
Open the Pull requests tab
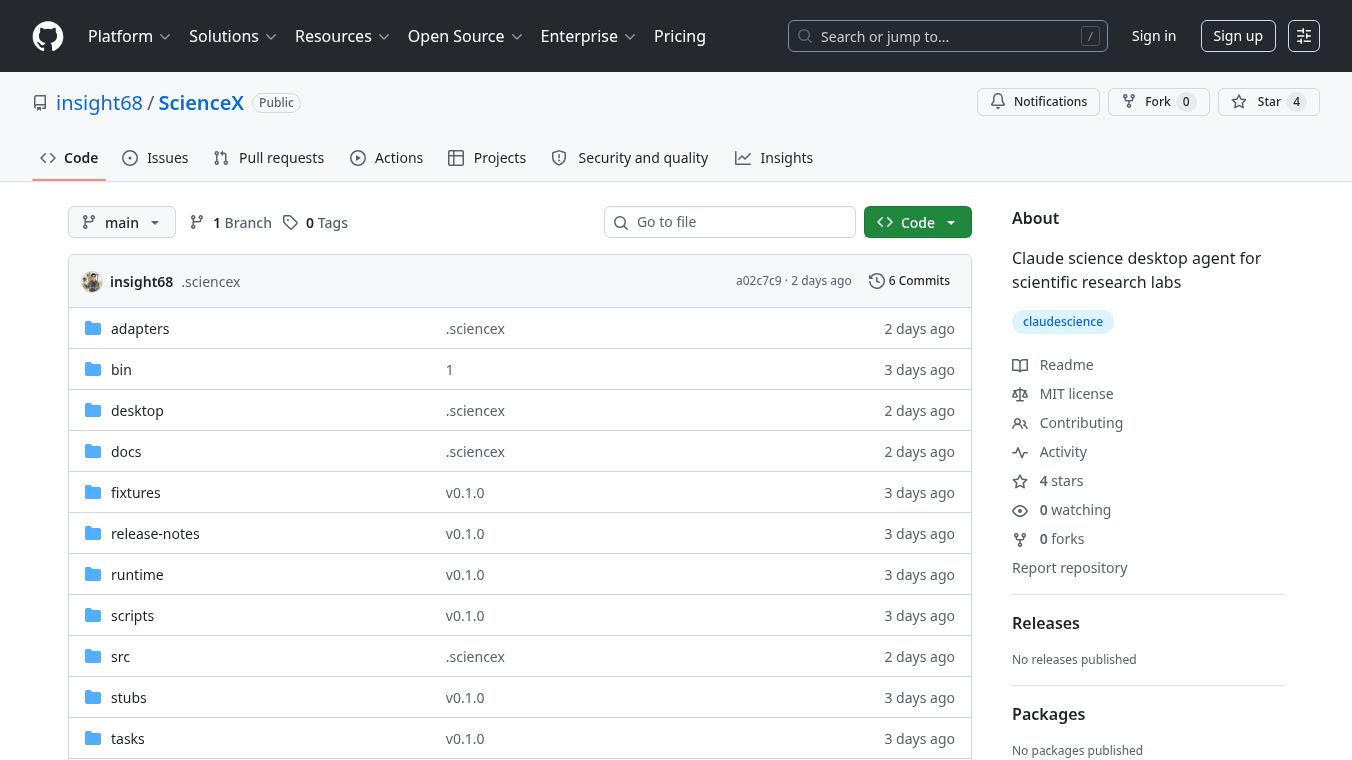coord(269,158)
